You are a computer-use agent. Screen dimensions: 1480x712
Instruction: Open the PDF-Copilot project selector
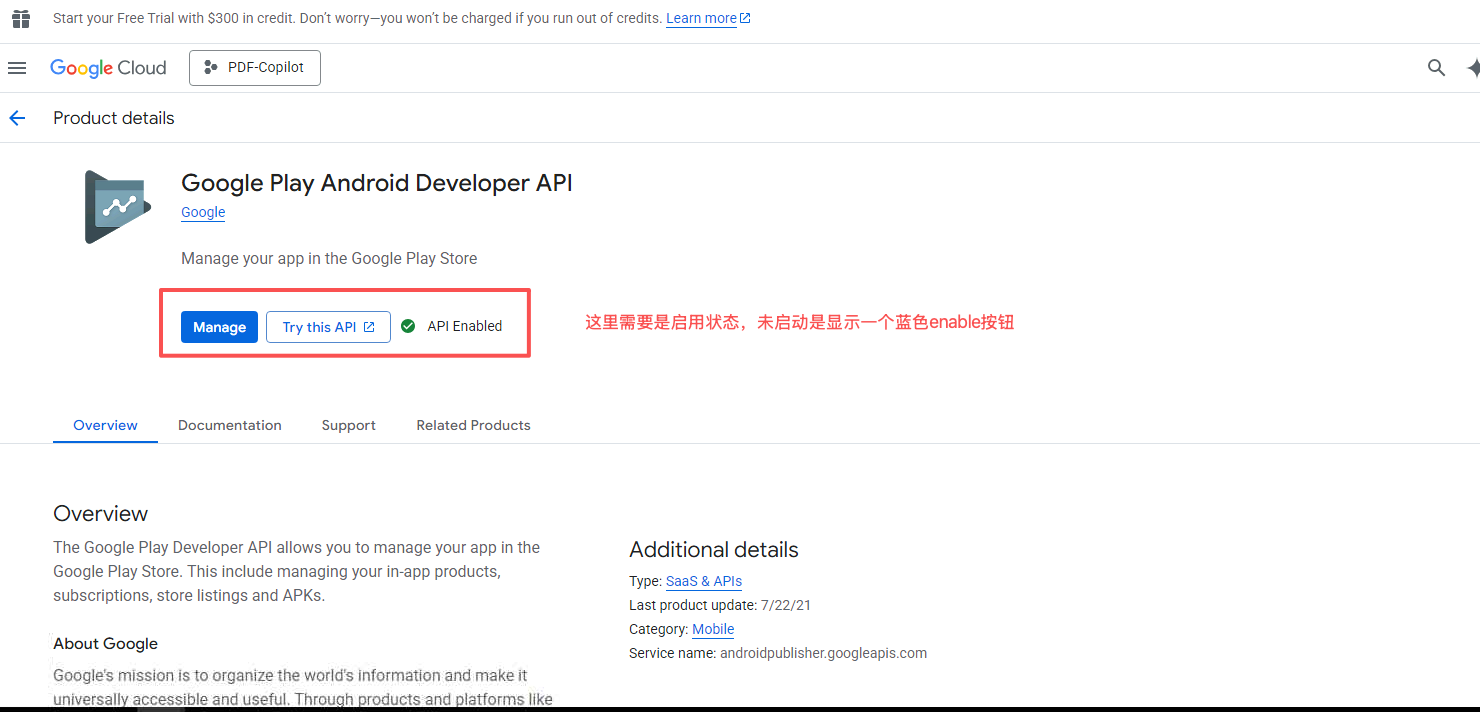pyautogui.click(x=255, y=68)
